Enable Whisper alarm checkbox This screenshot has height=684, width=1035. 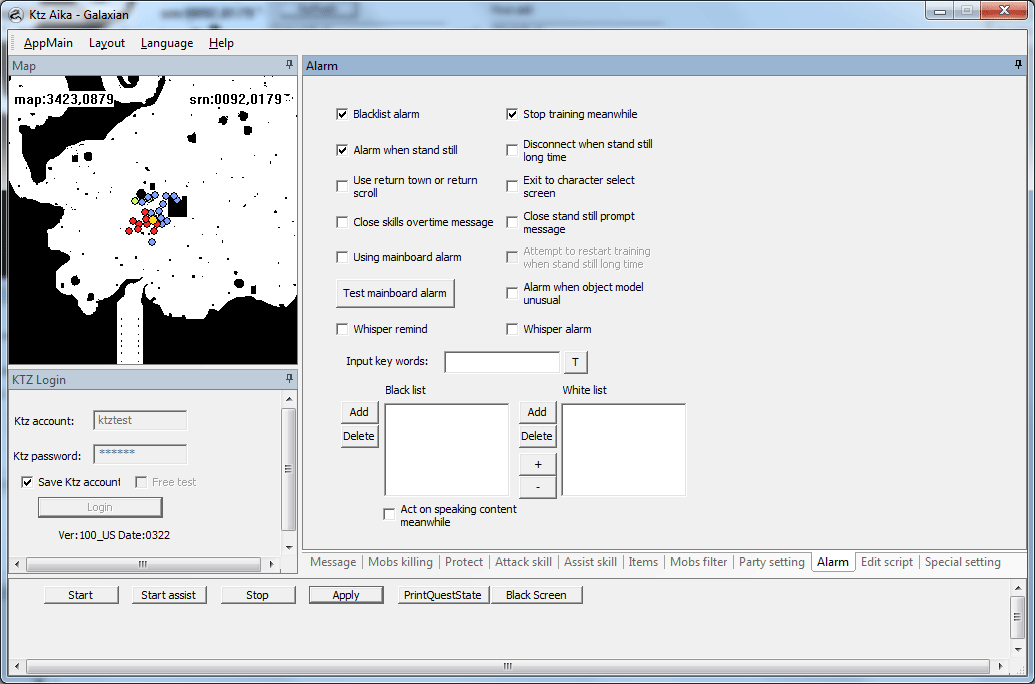512,329
